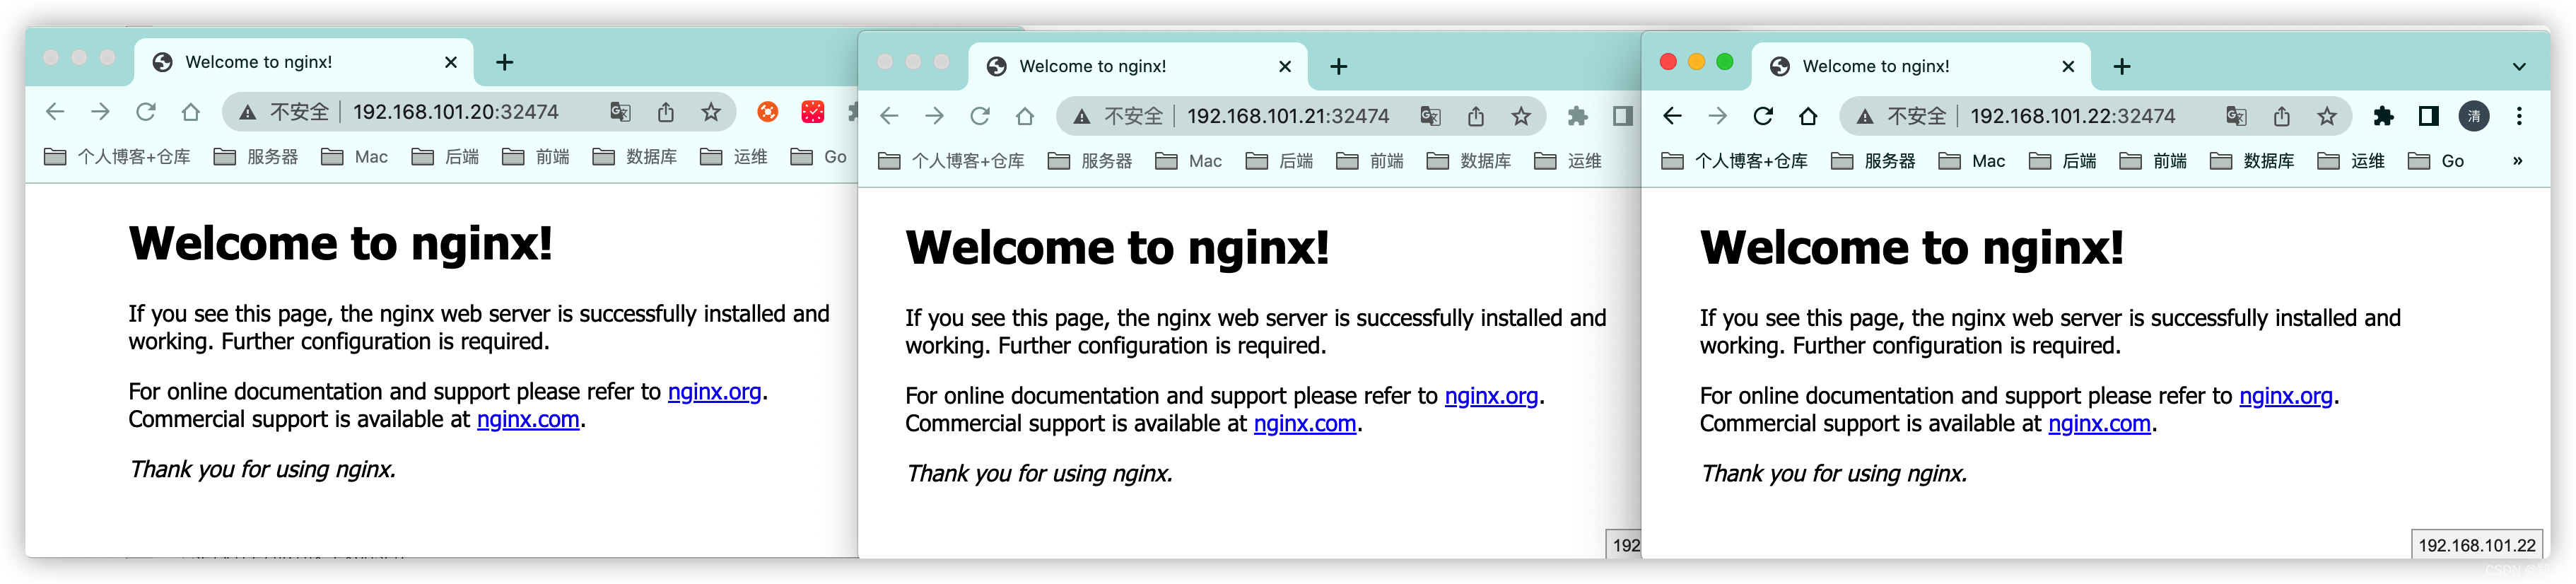Go forward in the 192.168.101.22 window
Screen dimensions: 2576x584
pyautogui.click(x=1717, y=116)
